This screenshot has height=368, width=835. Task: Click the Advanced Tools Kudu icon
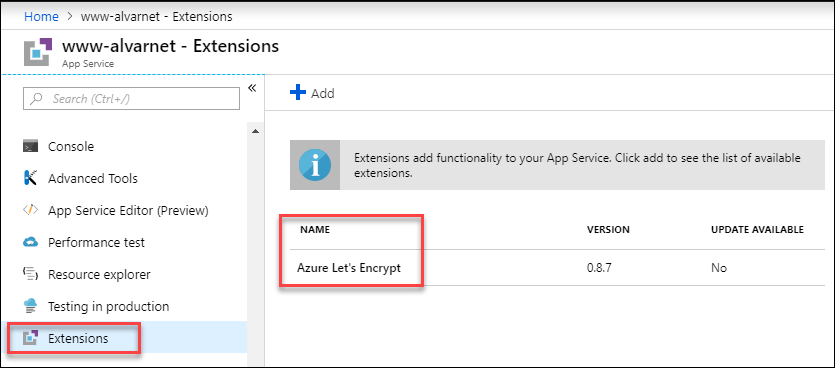pos(30,178)
